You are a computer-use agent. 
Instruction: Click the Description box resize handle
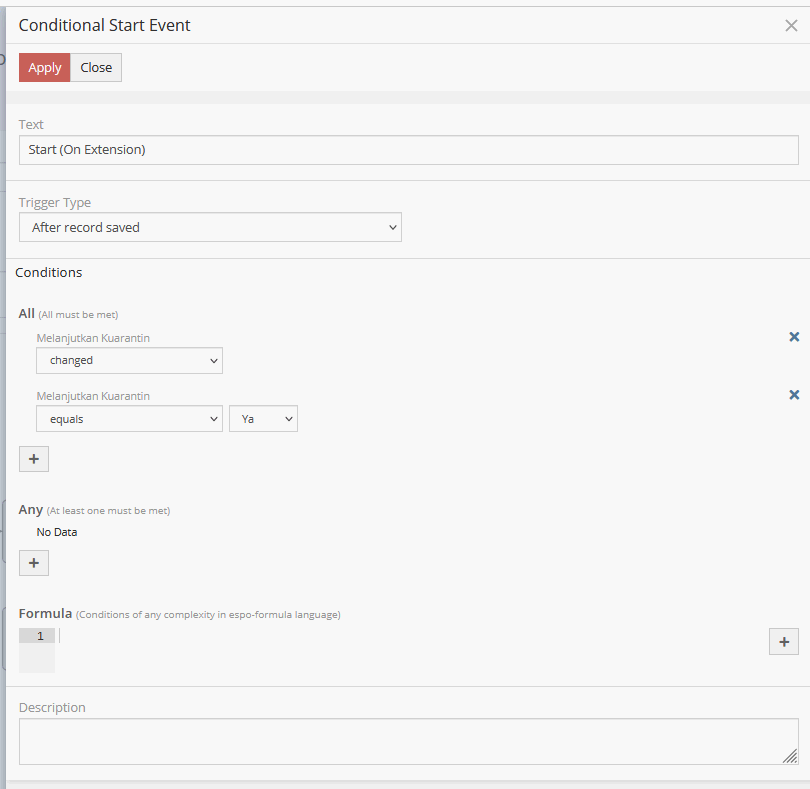(790, 757)
